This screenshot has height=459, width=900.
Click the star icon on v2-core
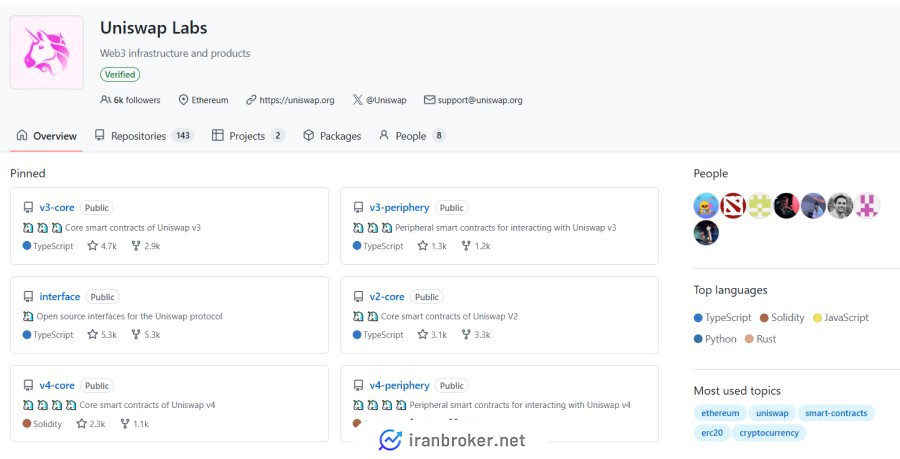pos(423,334)
